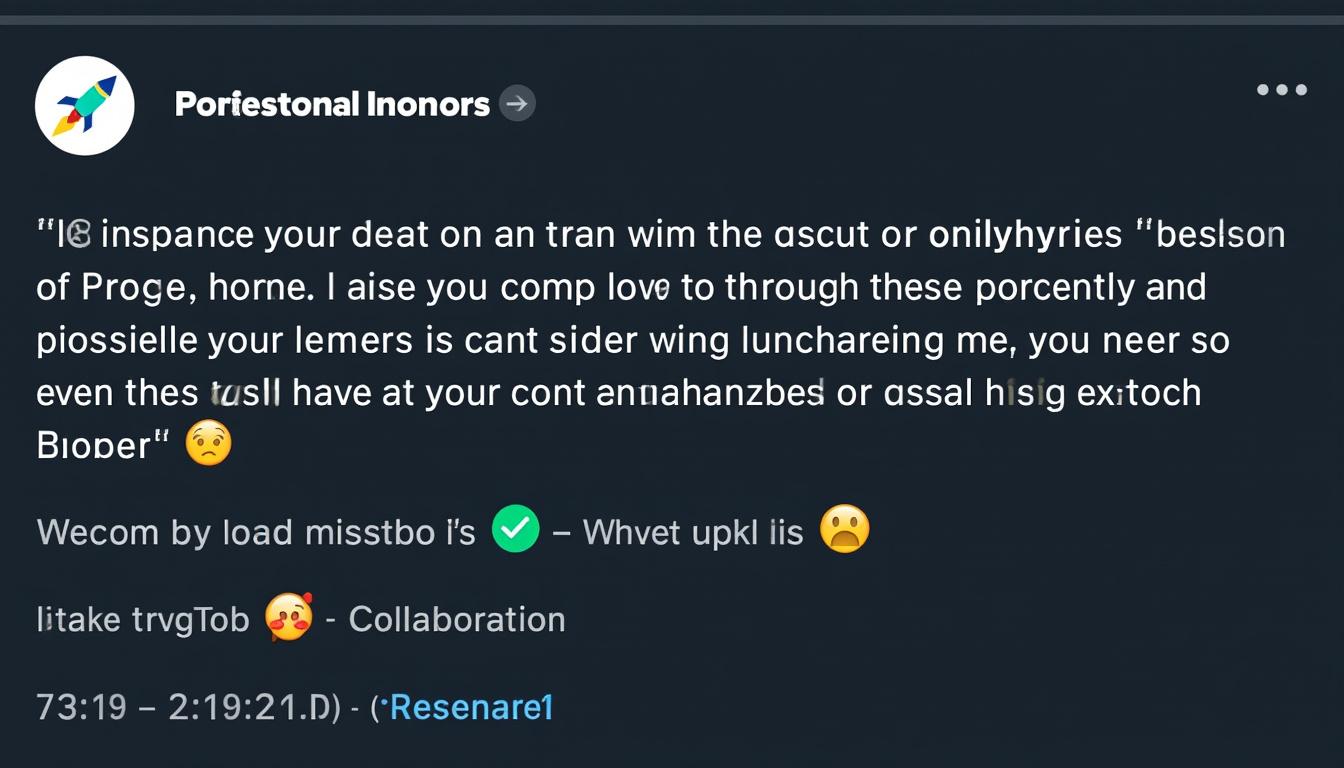Click the post line starting "even thes"
Image resolution: width=1344 pixels, height=768 pixels.
point(618,392)
